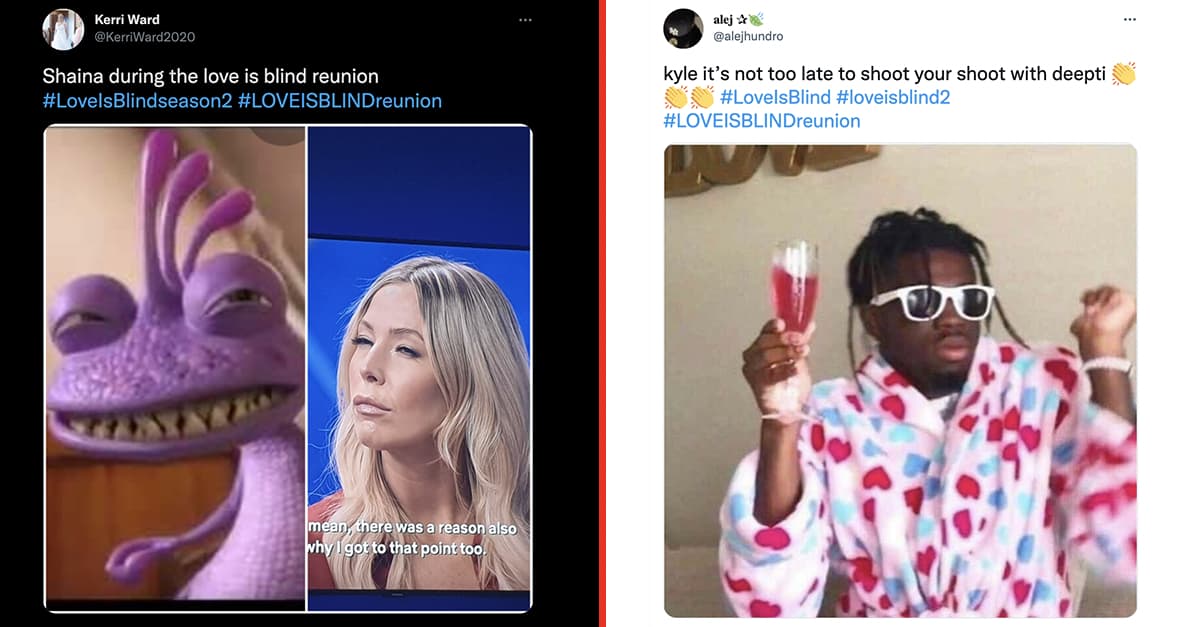Click the @alejhundro handle

pos(748,36)
